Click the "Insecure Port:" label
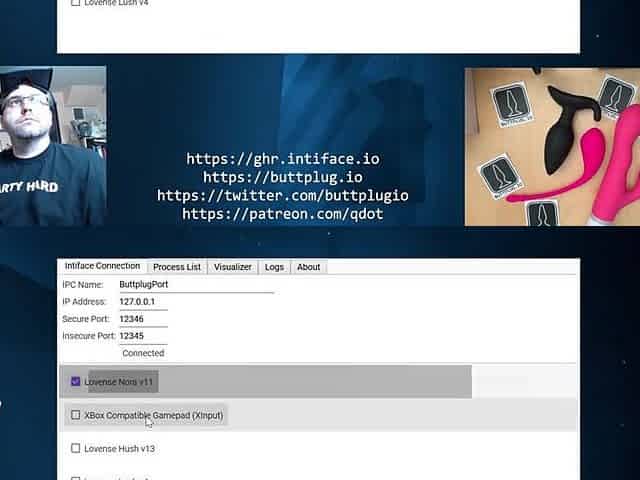This screenshot has height=480, width=640. 89,336
